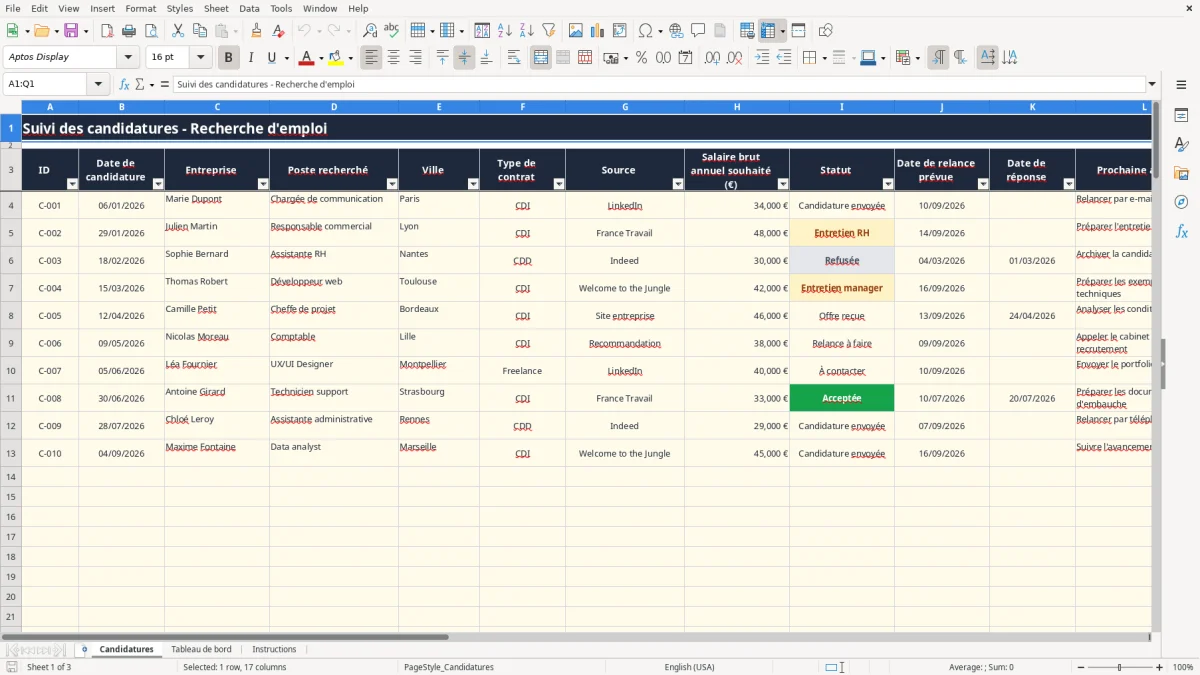Click into the formula input line

click(658, 85)
